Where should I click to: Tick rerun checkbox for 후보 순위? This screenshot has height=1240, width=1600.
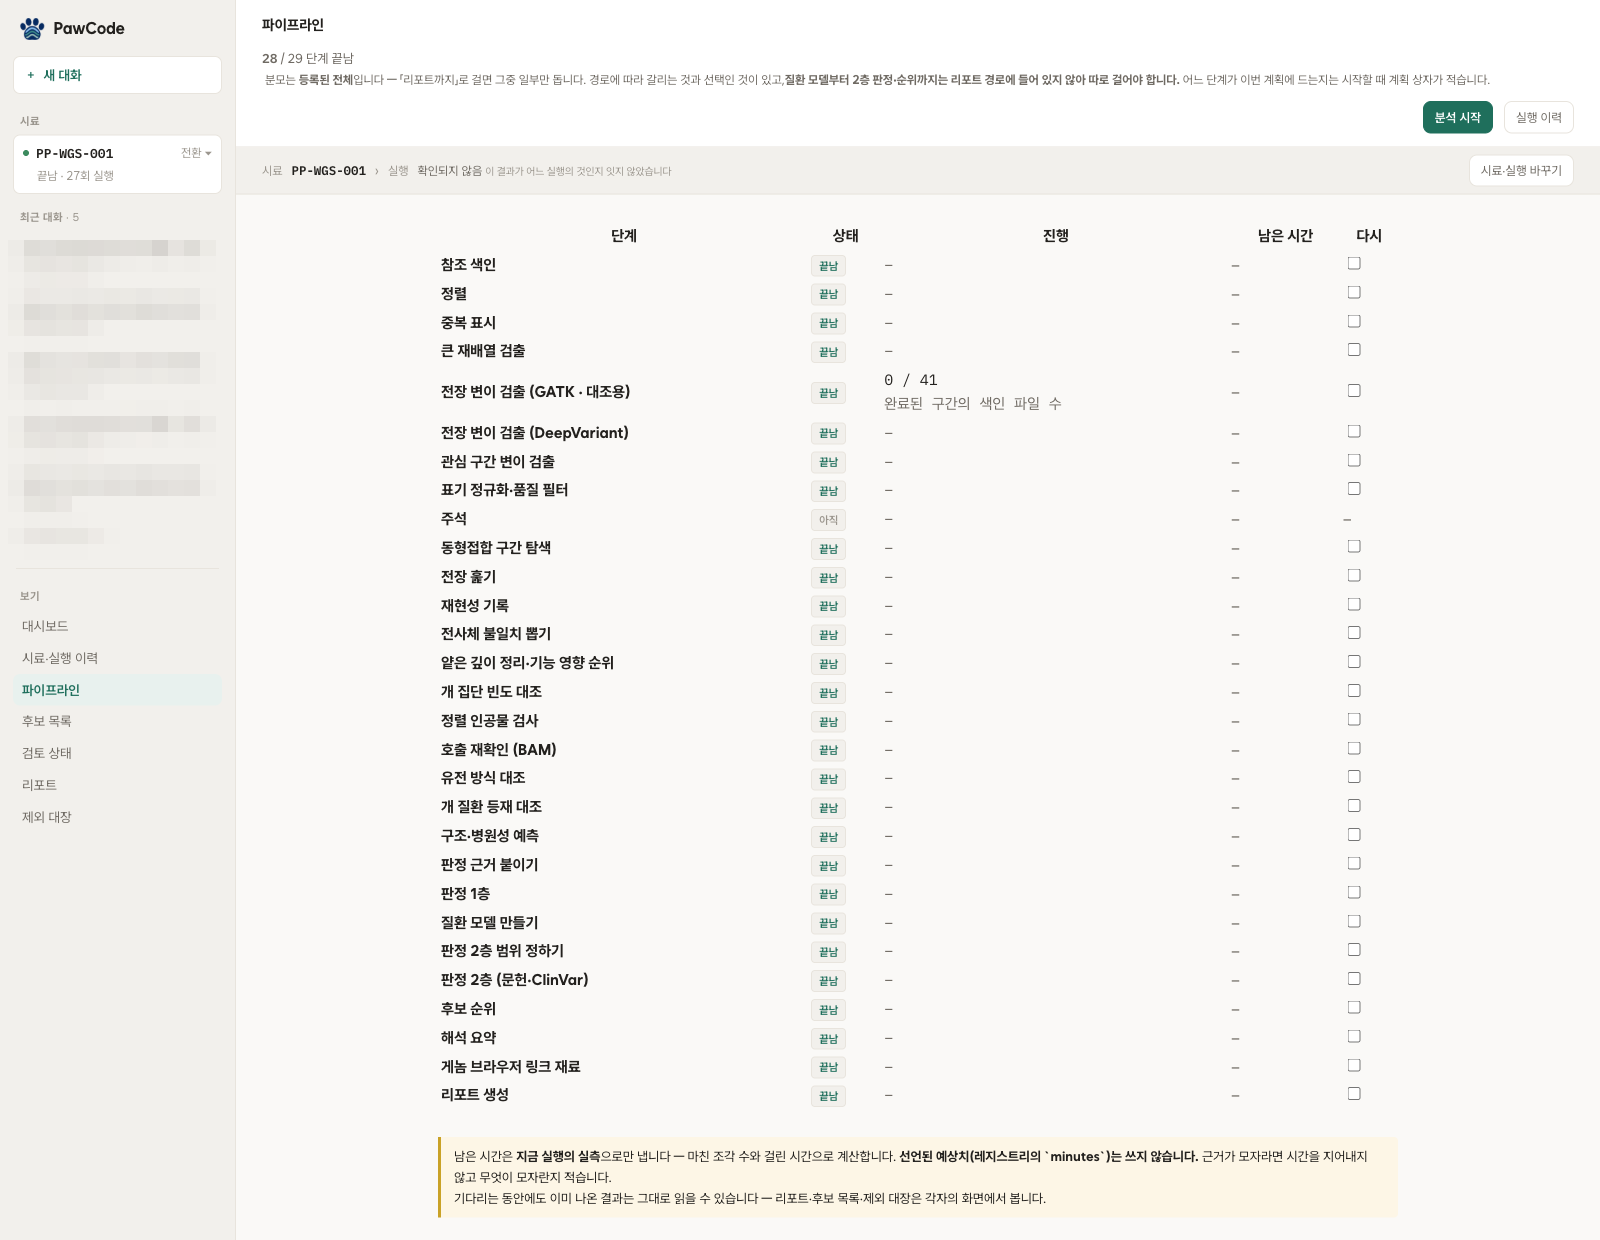pyautogui.click(x=1354, y=1007)
